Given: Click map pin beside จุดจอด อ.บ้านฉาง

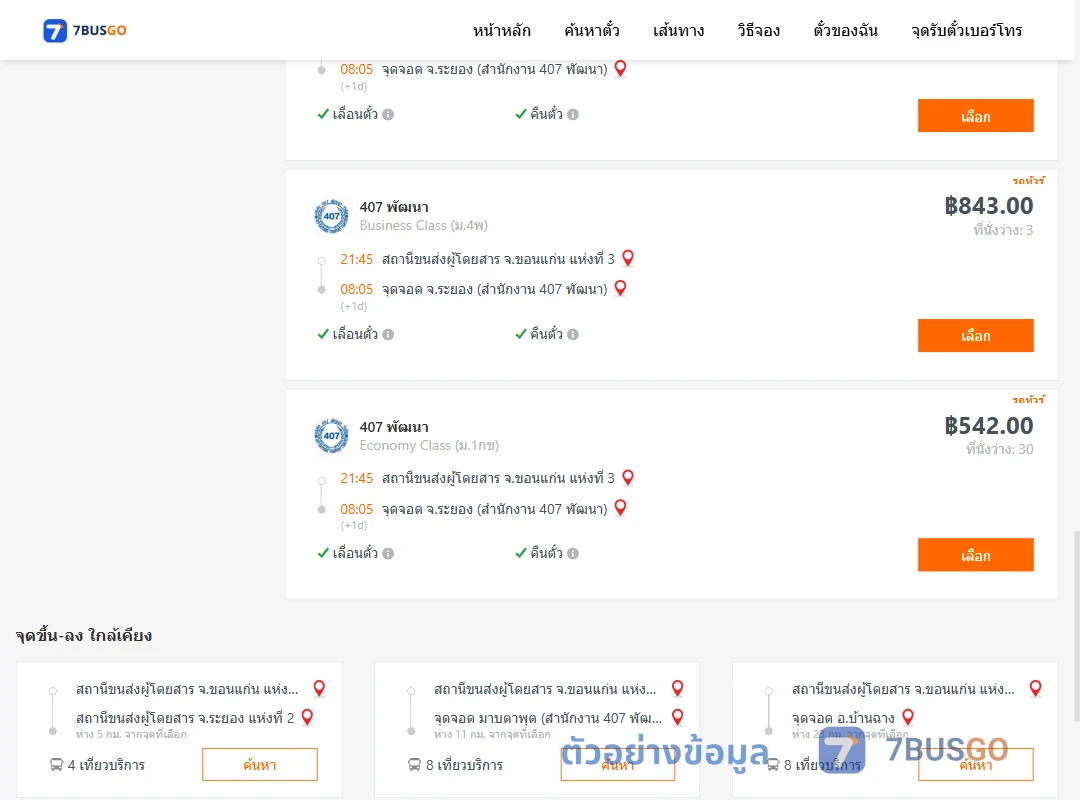Looking at the screenshot, I should 908,717.
